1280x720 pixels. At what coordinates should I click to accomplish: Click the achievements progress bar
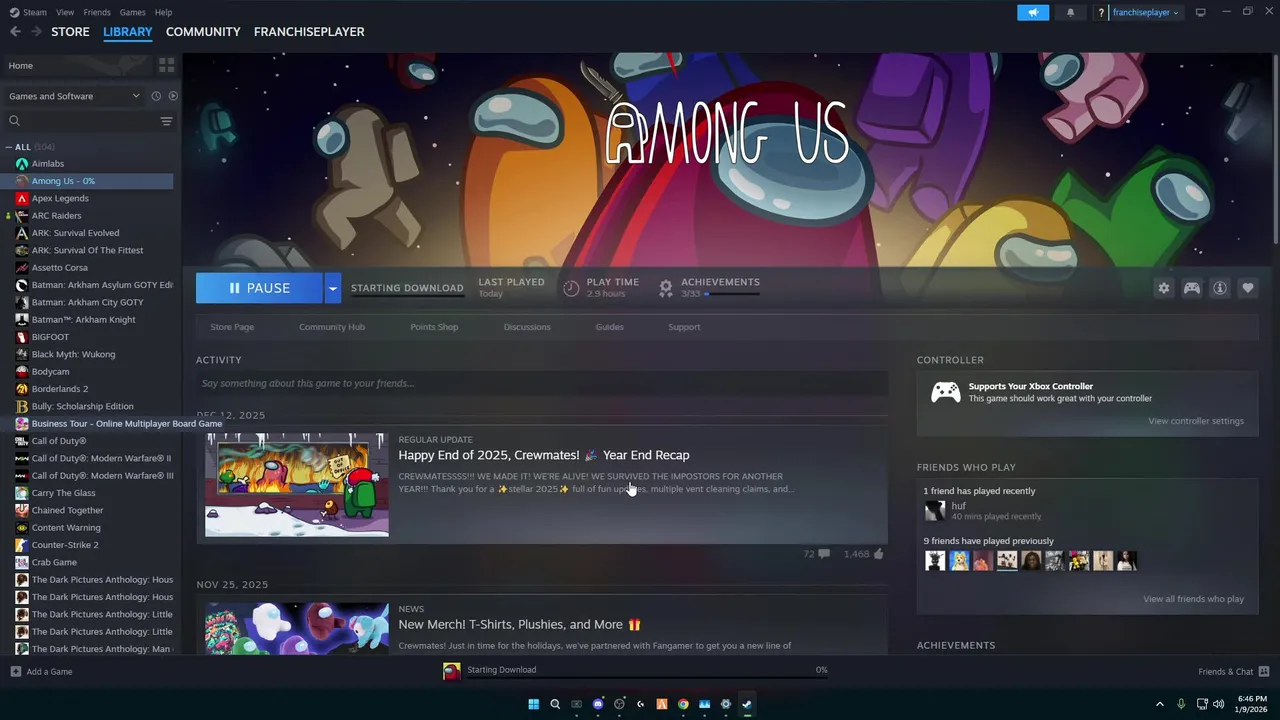[733, 294]
